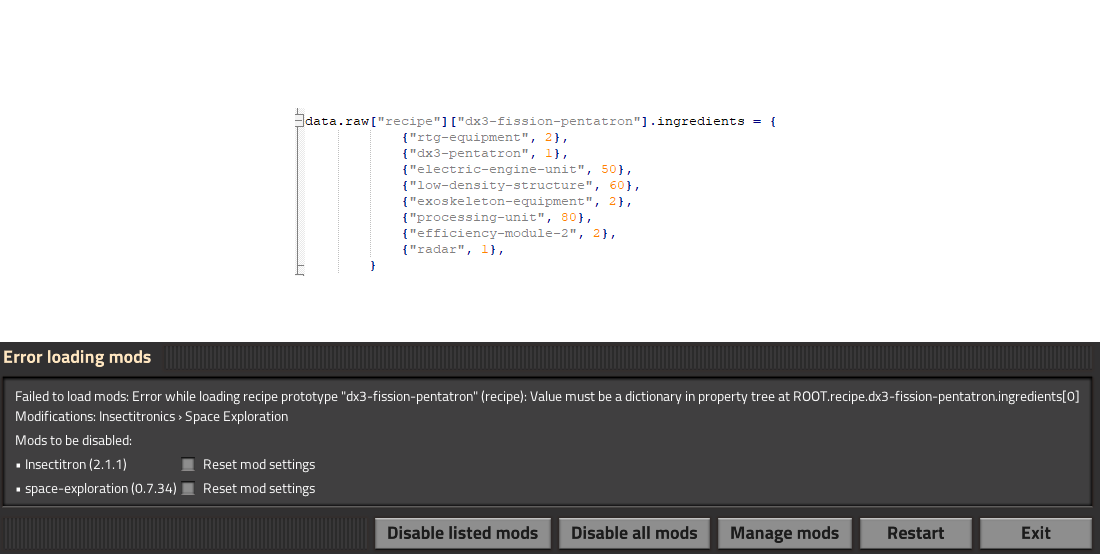Check Reset mod settings for Insectitron
Image resolution: width=1101 pixels, height=554 pixels.
188,464
